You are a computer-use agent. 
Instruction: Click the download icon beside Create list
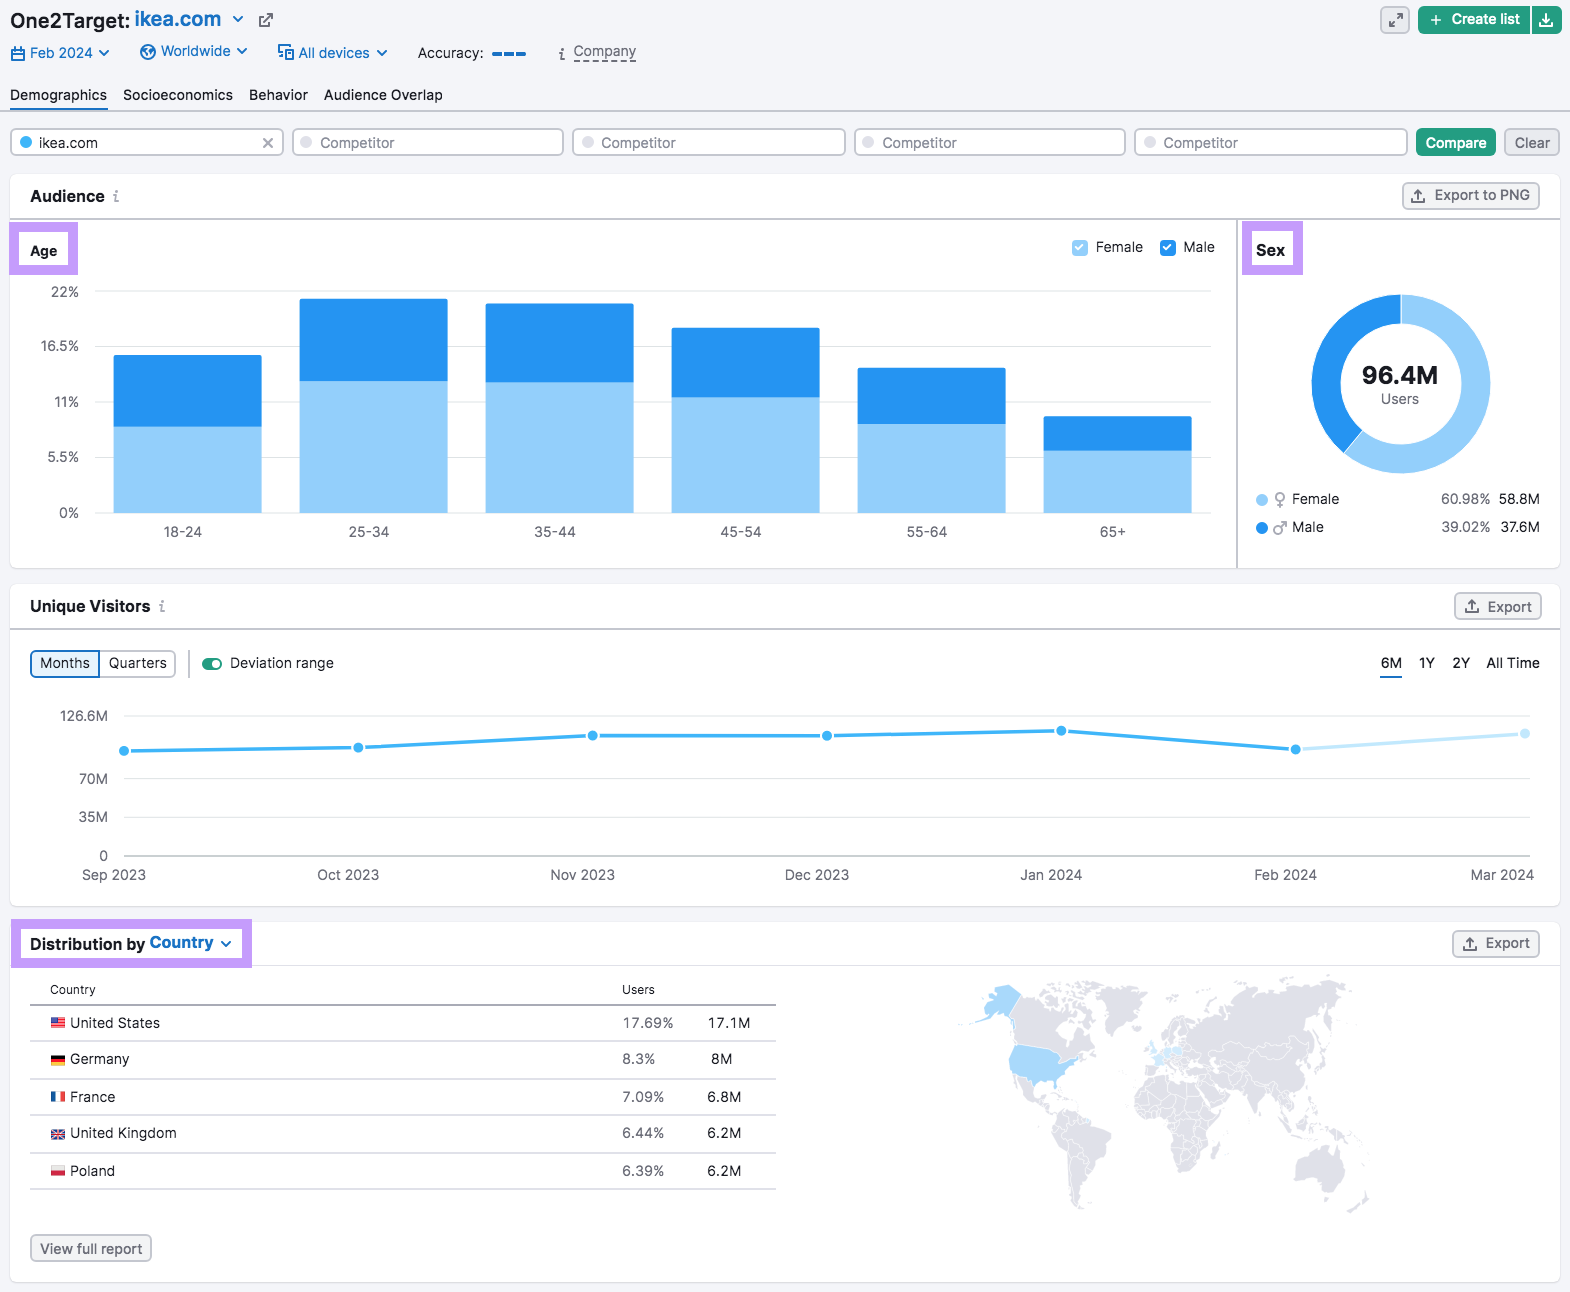tap(1546, 20)
